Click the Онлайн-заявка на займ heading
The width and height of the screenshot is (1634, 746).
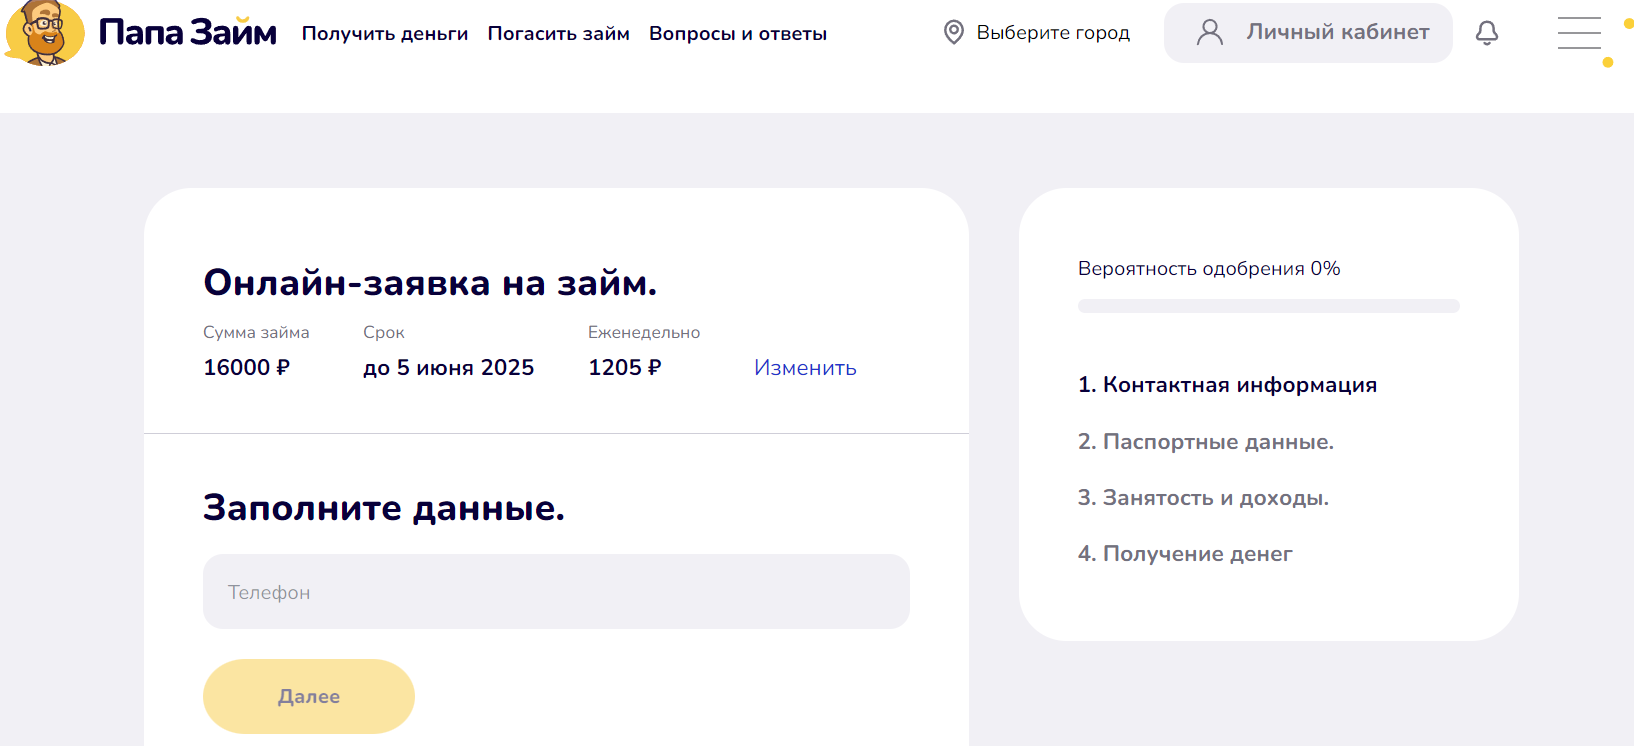coord(430,283)
